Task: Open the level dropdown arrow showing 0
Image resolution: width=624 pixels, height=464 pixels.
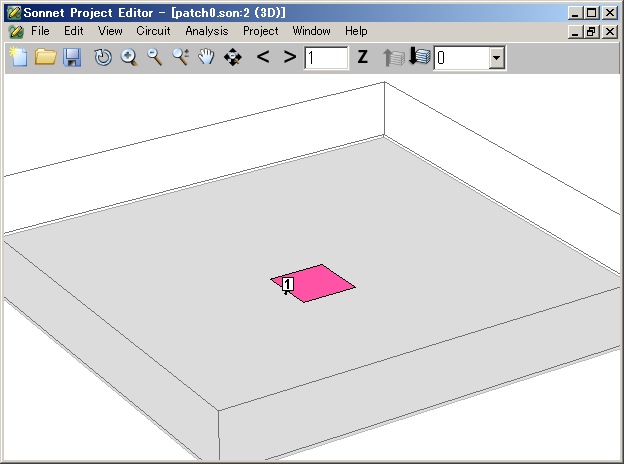Action: click(x=496, y=58)
